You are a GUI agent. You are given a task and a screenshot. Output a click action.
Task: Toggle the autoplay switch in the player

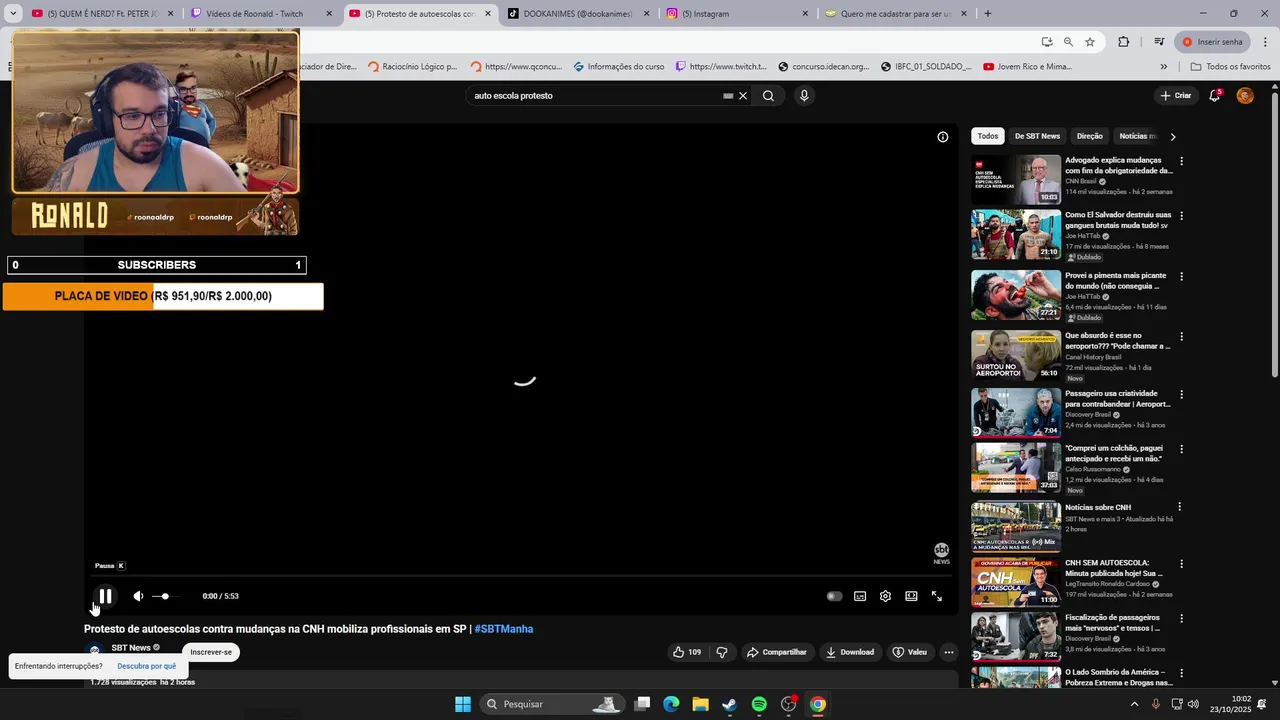[834, 596]
